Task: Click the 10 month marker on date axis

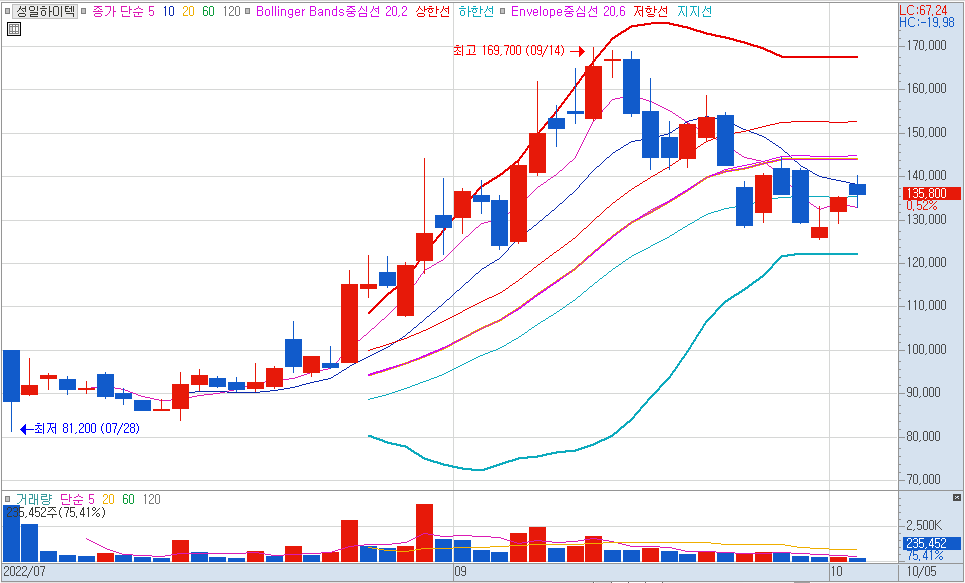Action: tap(836, 571)
